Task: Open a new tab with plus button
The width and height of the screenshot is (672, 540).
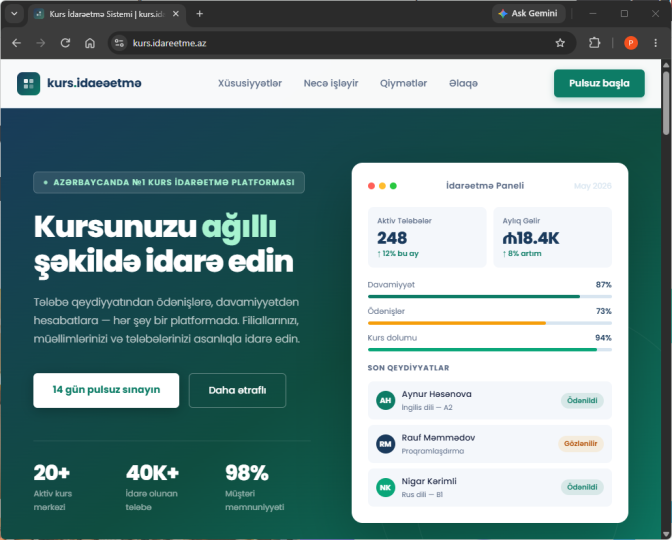Action: (199, 14)
